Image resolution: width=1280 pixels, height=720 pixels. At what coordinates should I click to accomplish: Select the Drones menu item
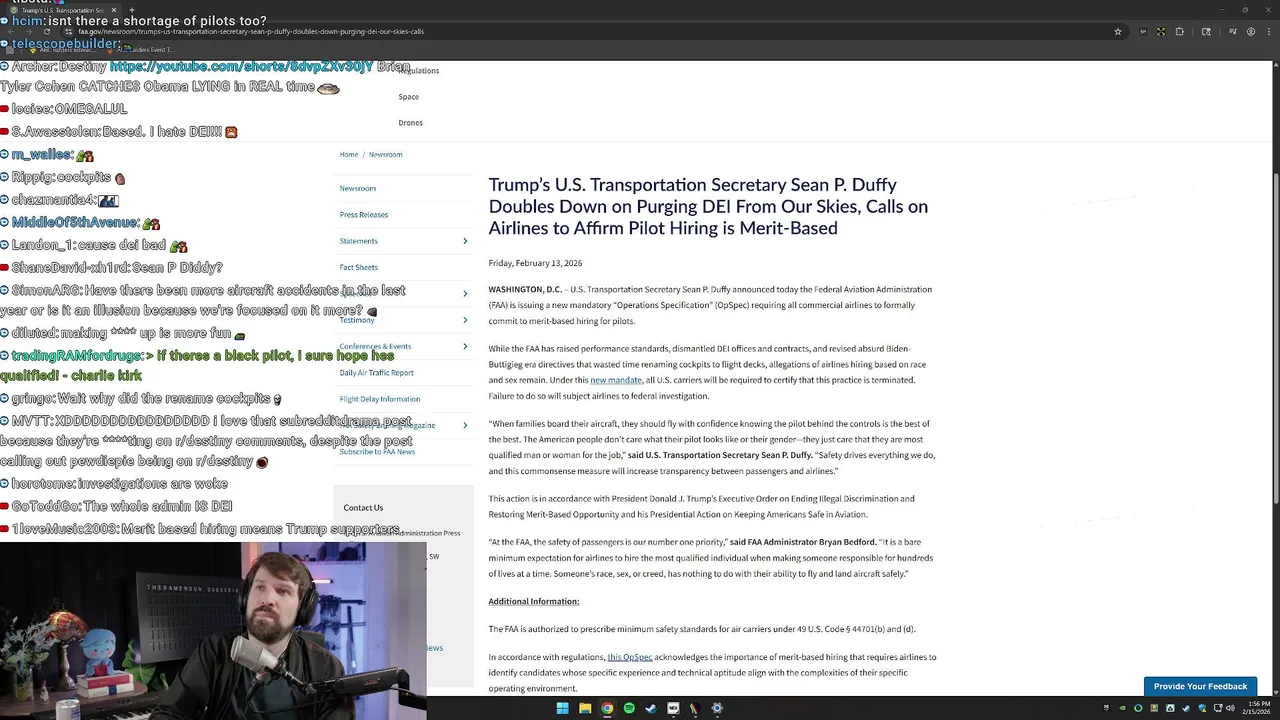(x=411, y=123)
